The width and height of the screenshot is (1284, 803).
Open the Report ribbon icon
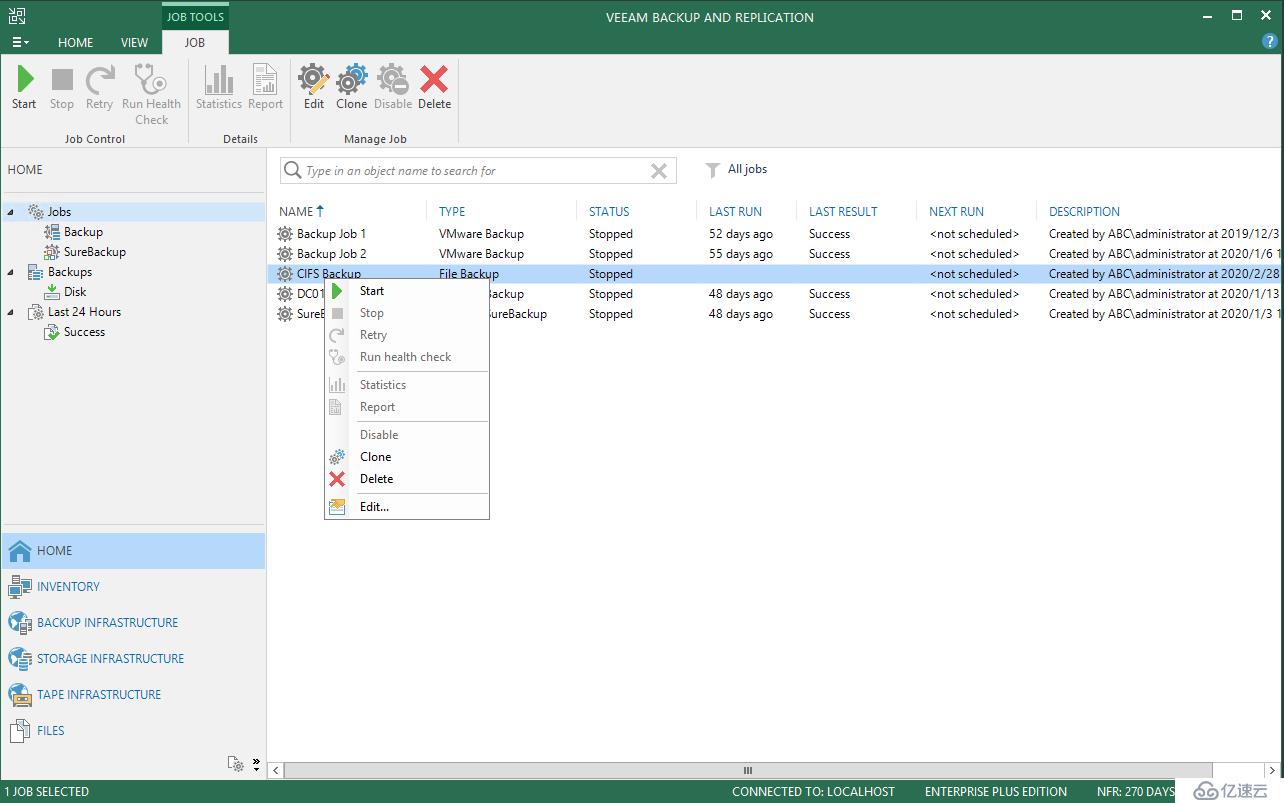(265, 80)
